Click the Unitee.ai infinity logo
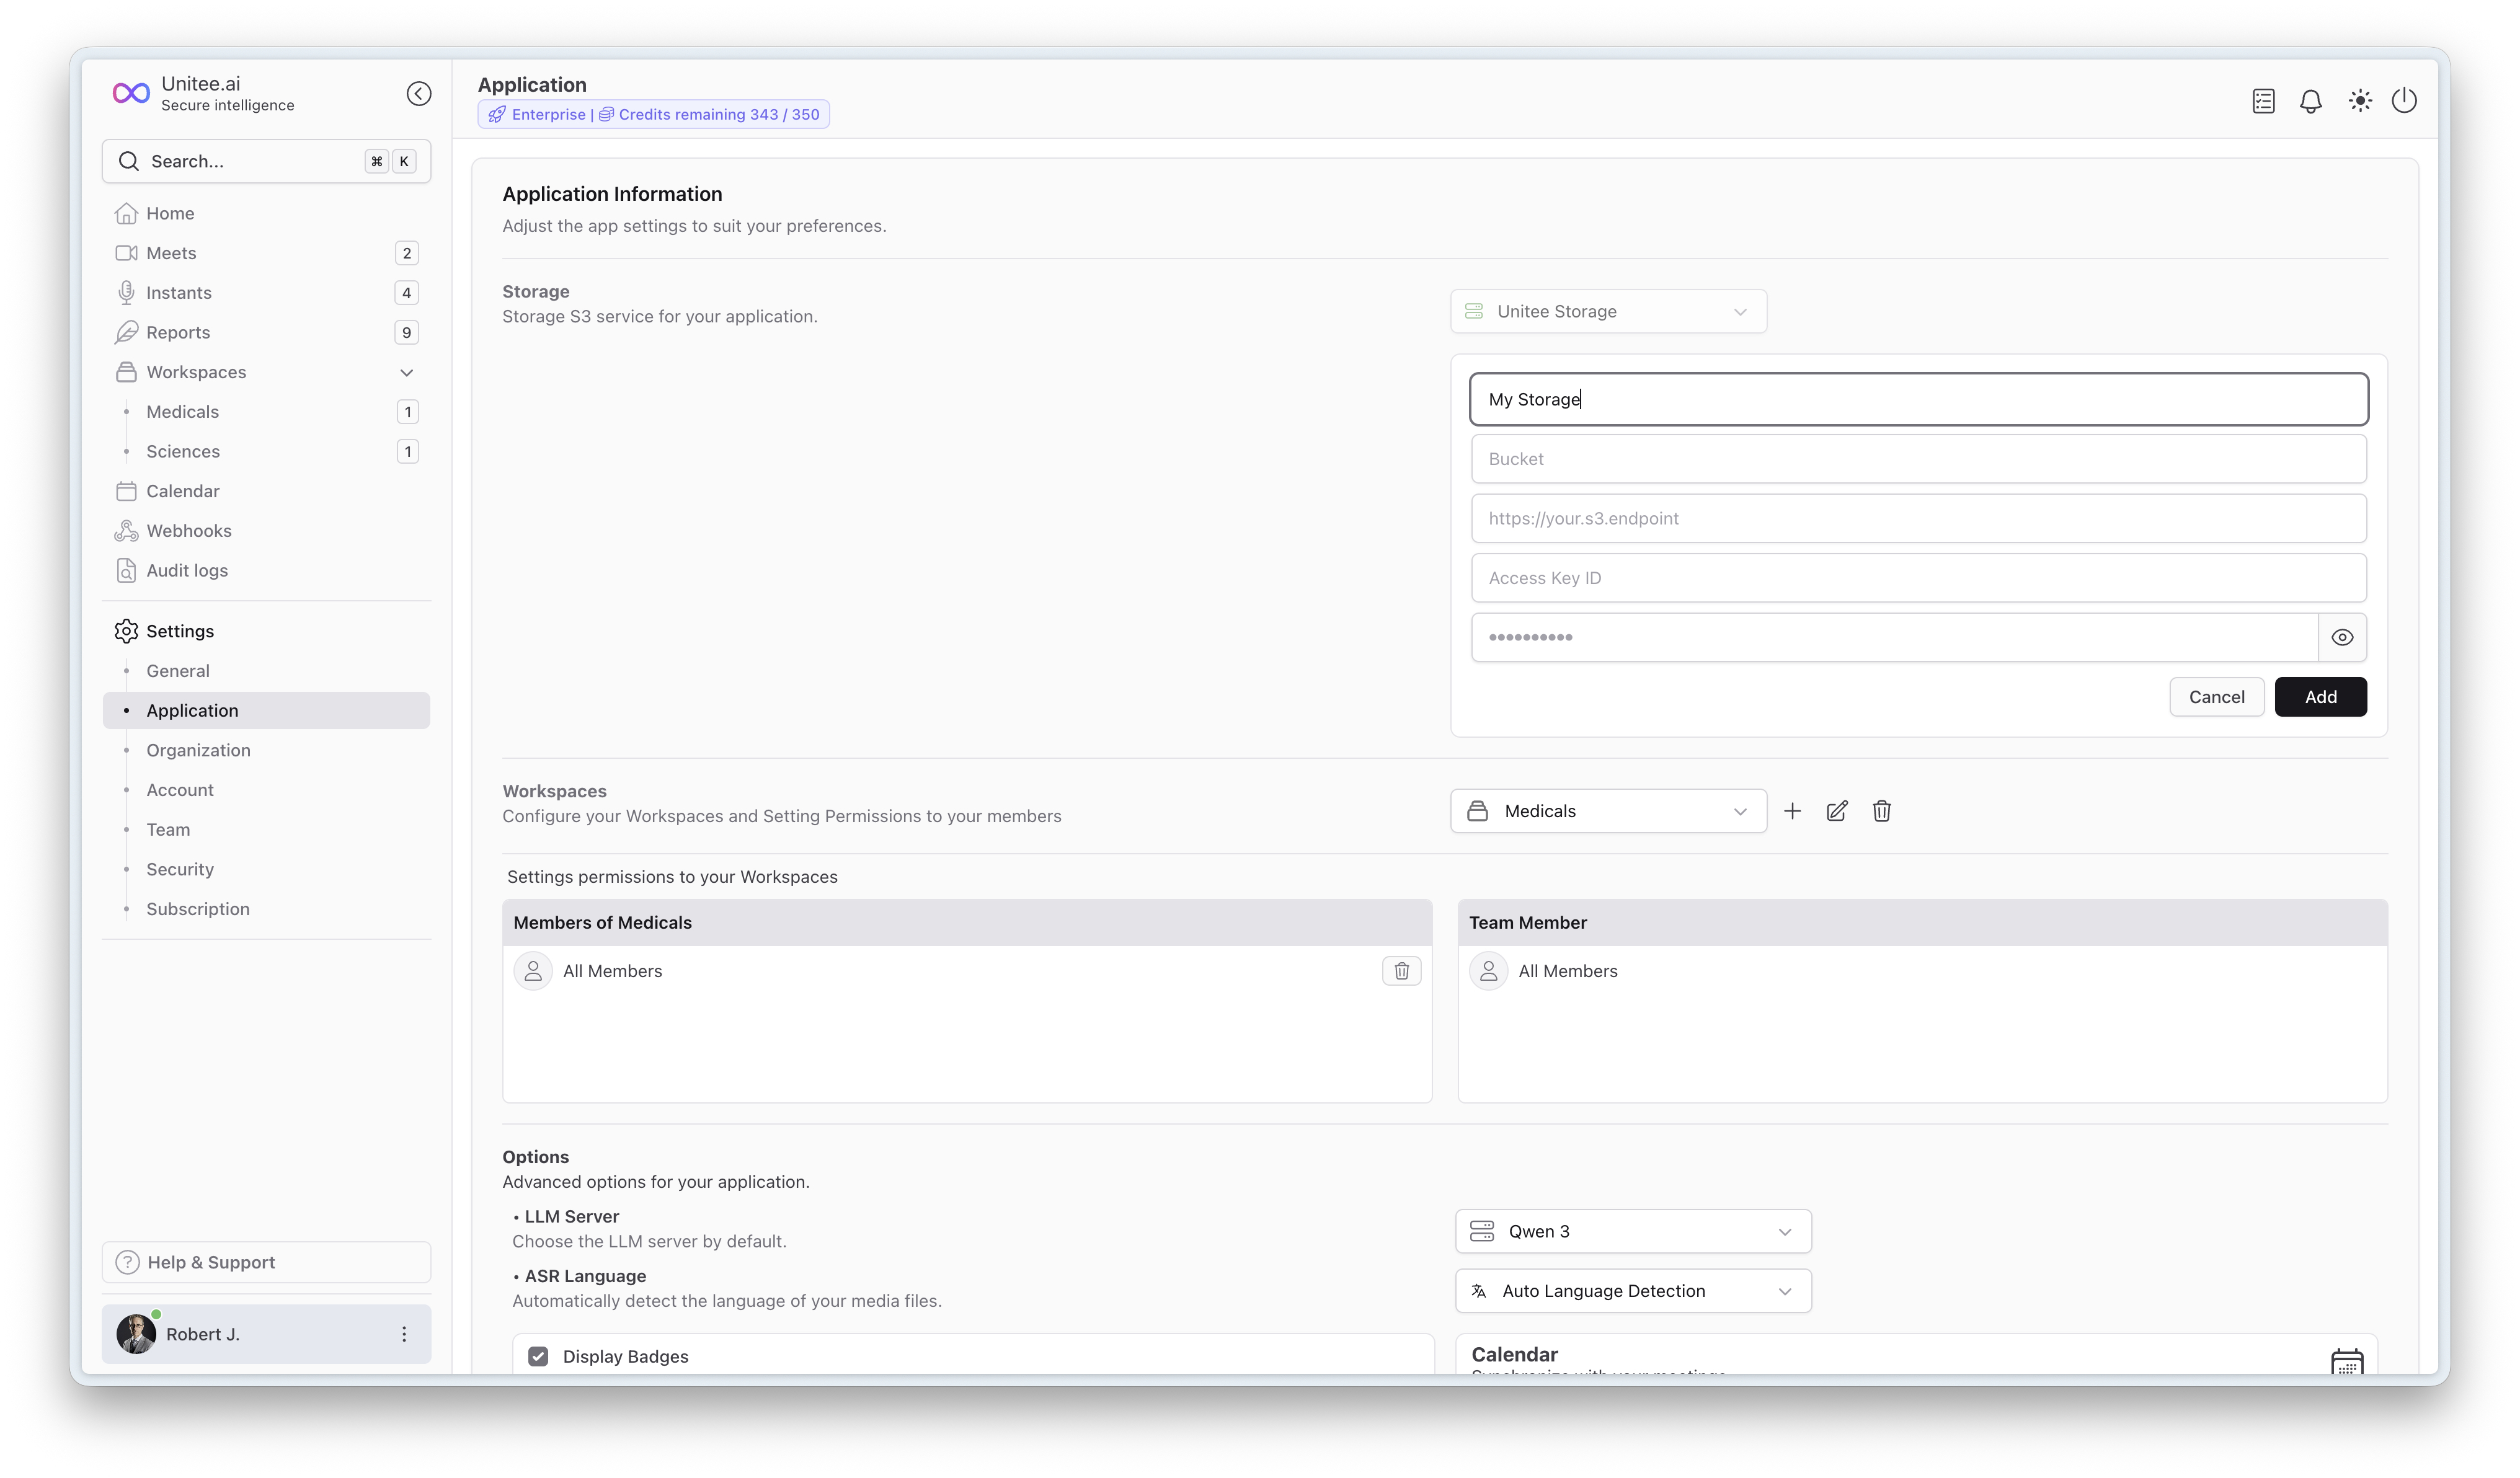2520x1478 pixels. (x=131, y=94)
